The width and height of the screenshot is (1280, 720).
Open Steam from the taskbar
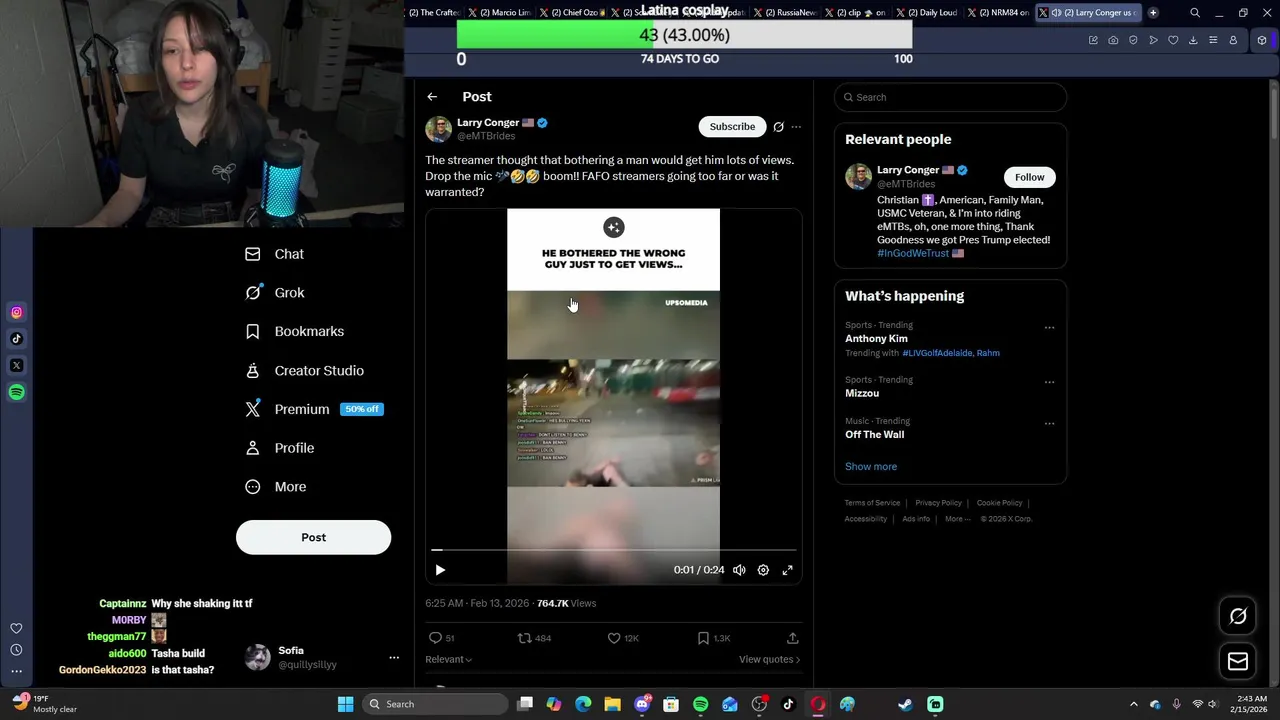[905, 704]
